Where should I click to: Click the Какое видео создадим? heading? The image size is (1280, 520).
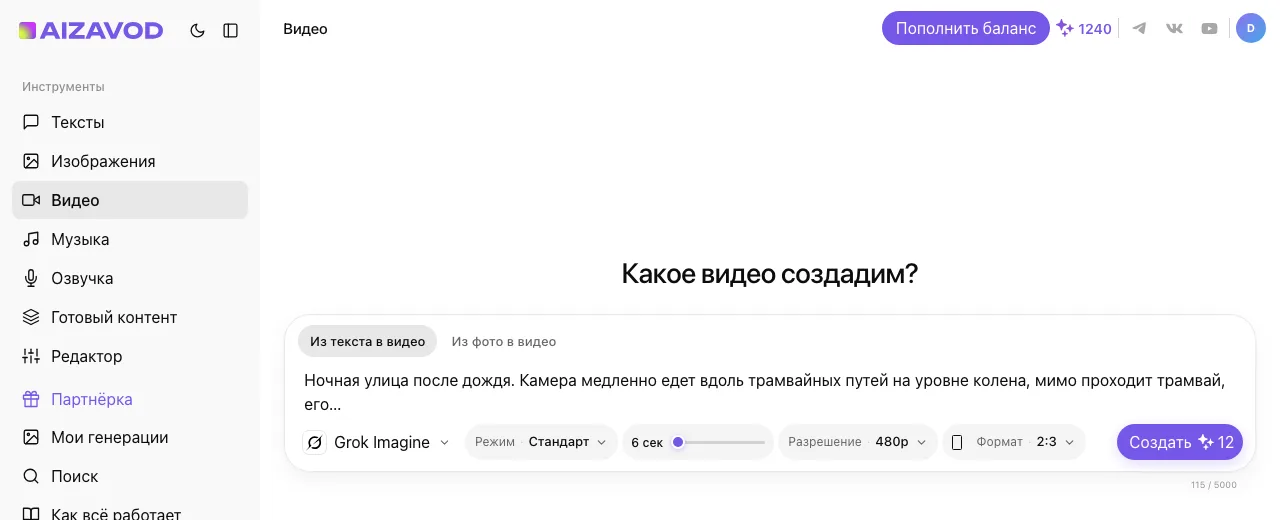[770, 274]
